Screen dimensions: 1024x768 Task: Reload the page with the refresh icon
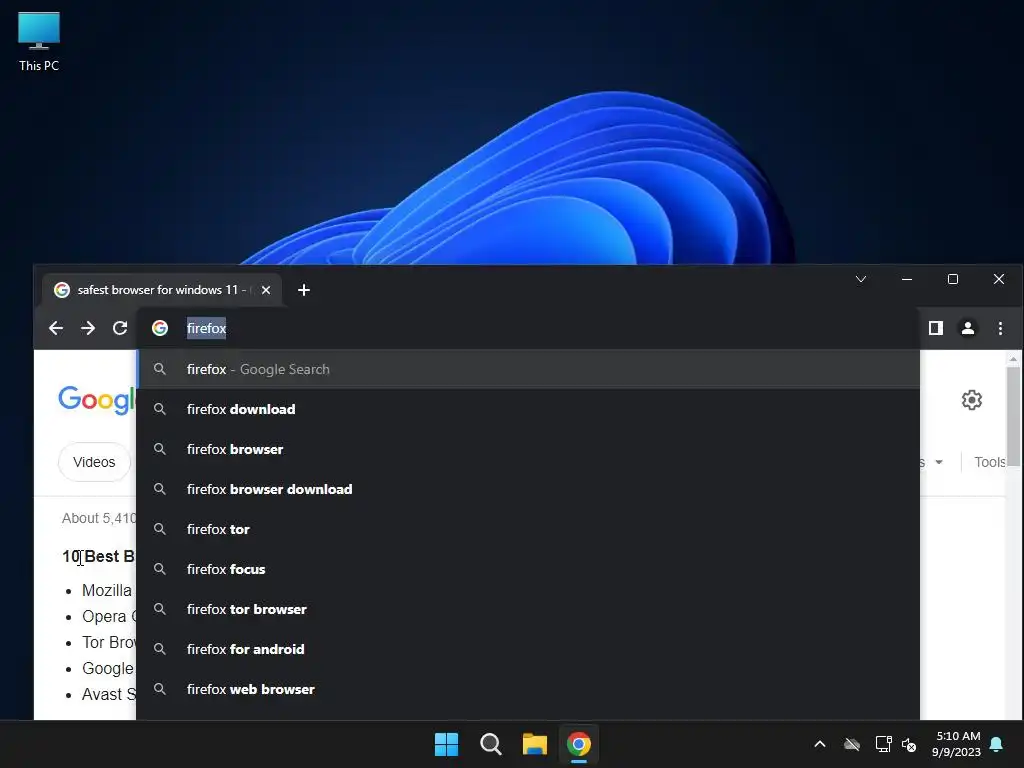(x=120, y=328)
